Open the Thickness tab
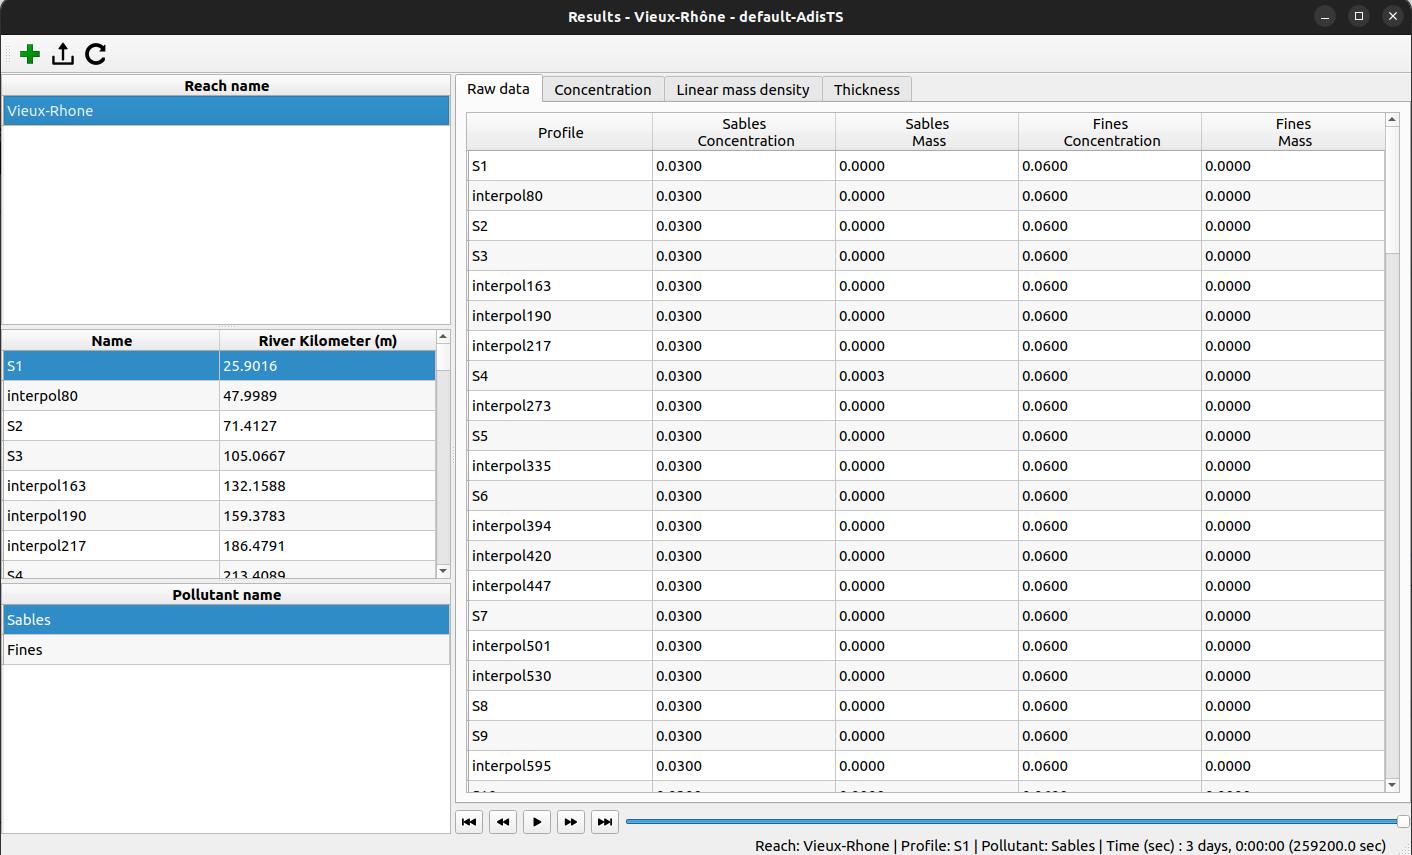 (x=866, y=90)
